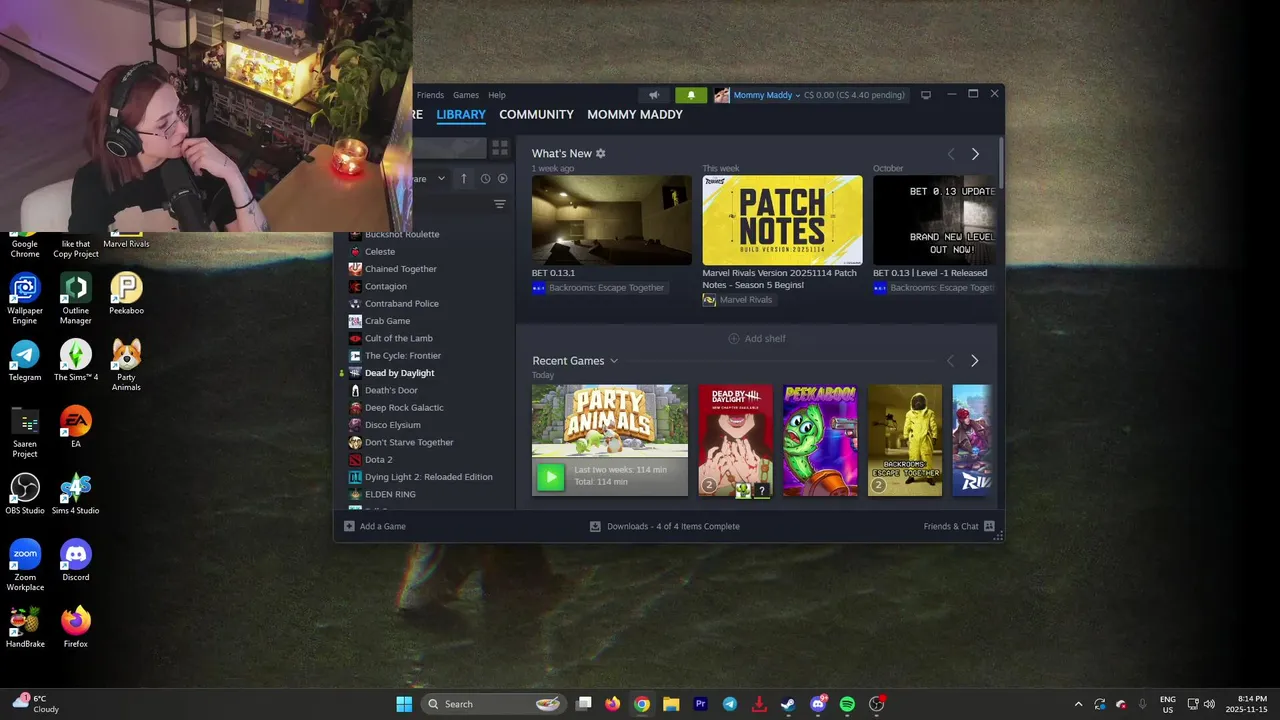
Task: Open Friends & Chat
Action: click(959, 526)
